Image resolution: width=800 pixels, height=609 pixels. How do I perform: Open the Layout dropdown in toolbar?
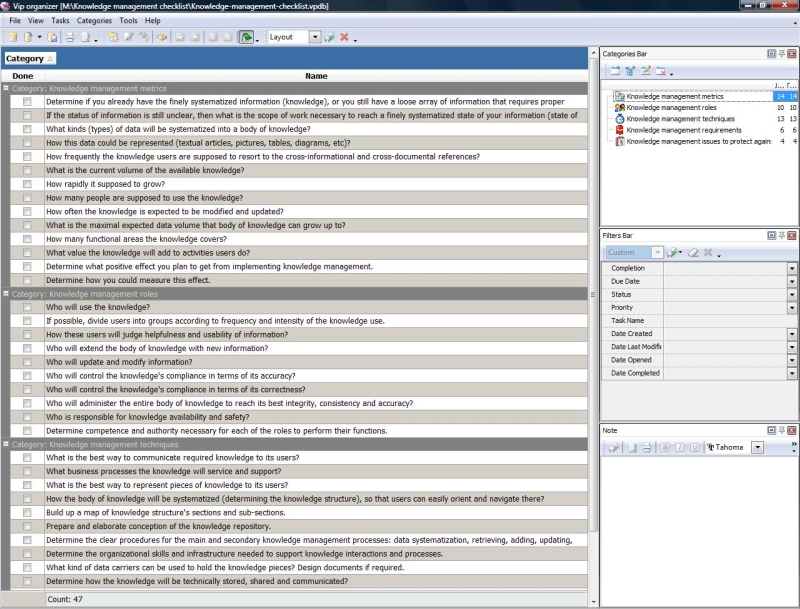315,37
